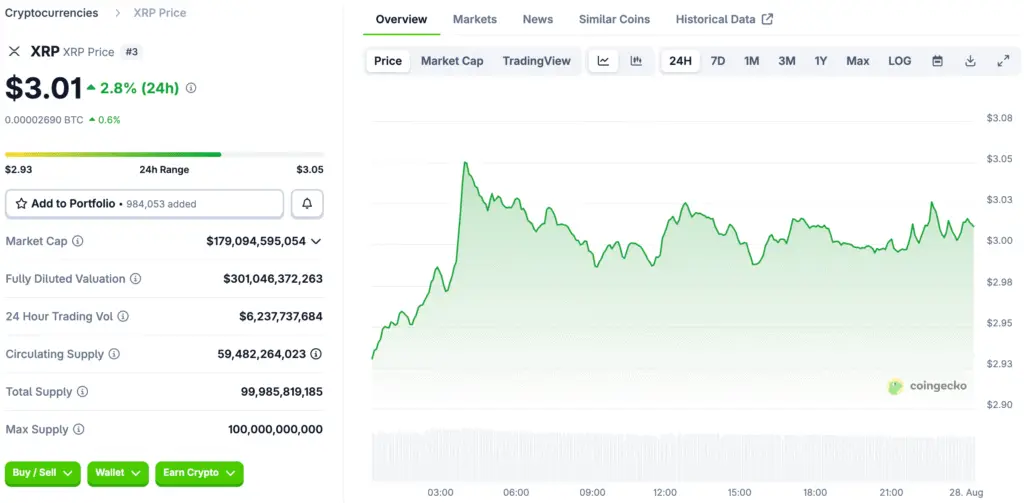Screen dimensions: 1024x503
Task: Click the 99,985,819,185 total supply value
Action: (x=281, y=392)
